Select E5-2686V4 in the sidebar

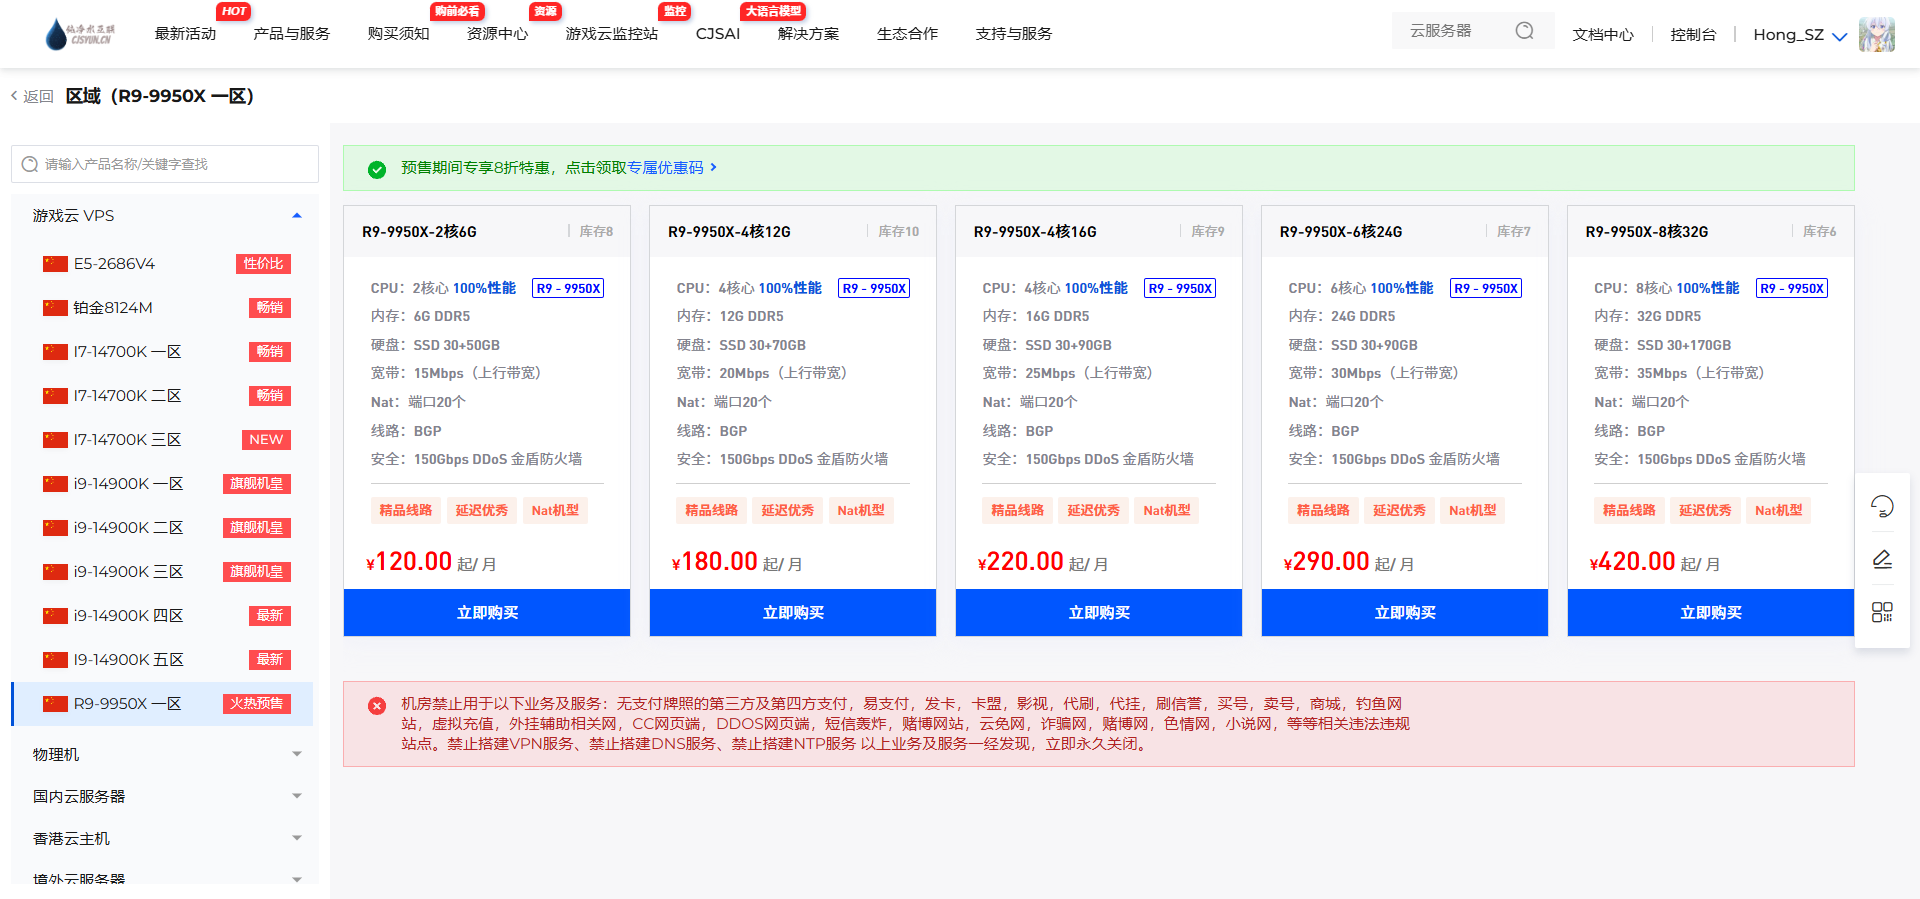click(x=162, y=264)
